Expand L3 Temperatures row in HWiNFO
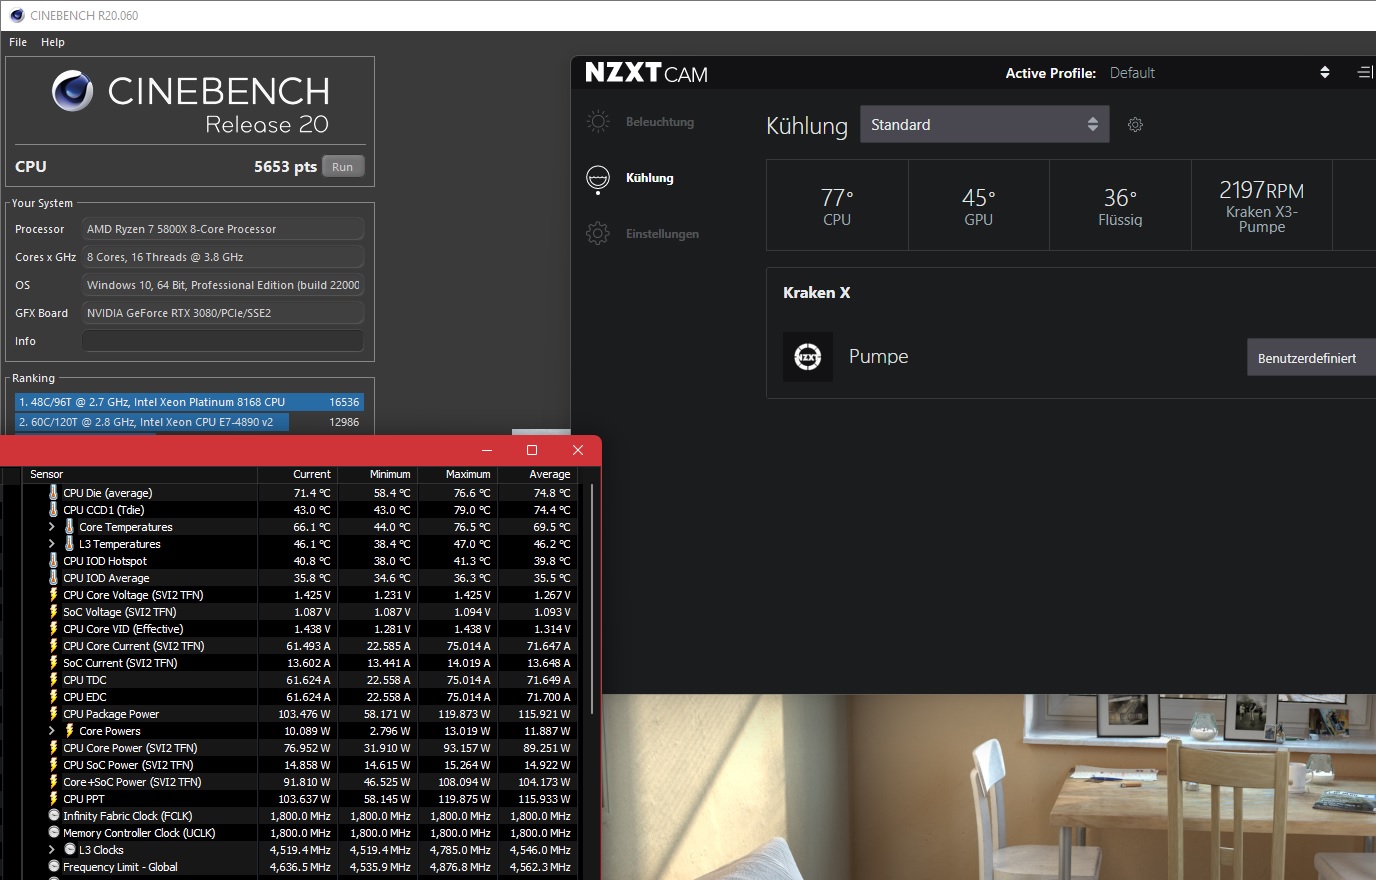1376x880 pixels. point(52,544)
